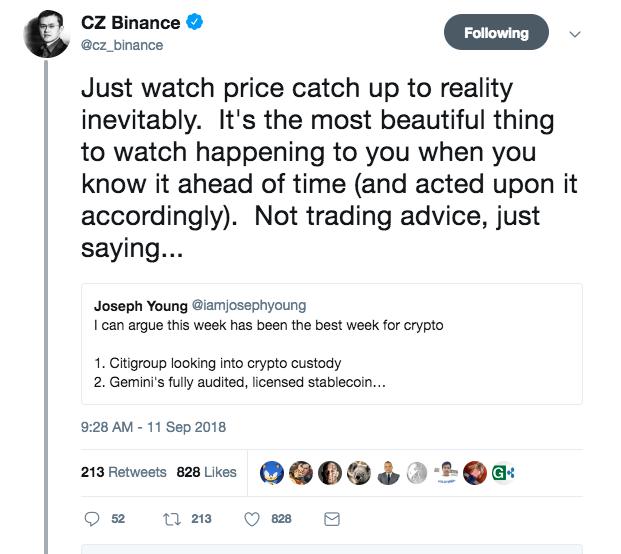
Task: Open CZ Binance profile picture
Action: click(46, 33)
